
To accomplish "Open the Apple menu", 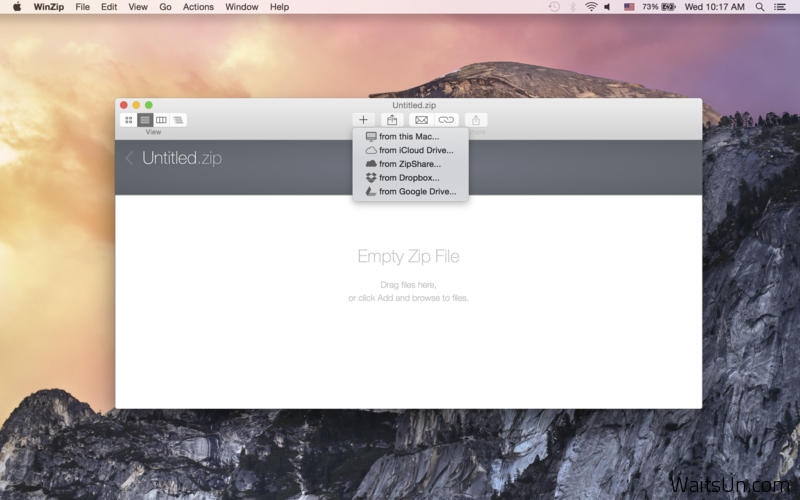I will pyautogui.click(x=17, y=7).
